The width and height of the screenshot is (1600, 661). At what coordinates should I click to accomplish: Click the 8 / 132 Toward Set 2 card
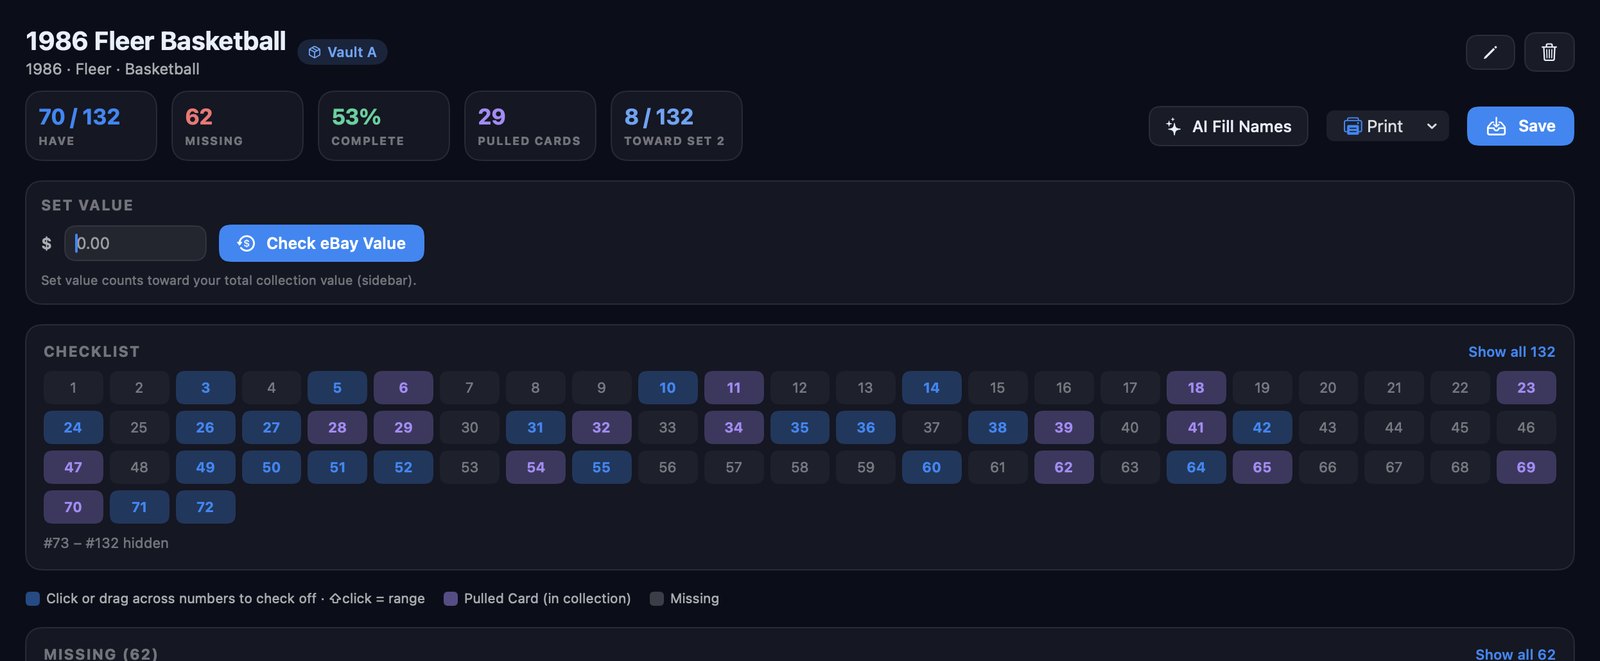pos(676,126)
